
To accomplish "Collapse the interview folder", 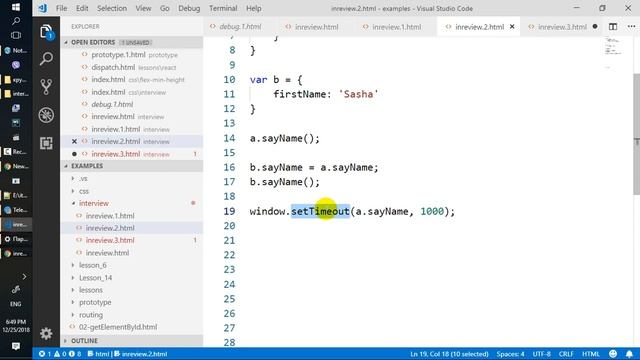I will pos(93,203).
